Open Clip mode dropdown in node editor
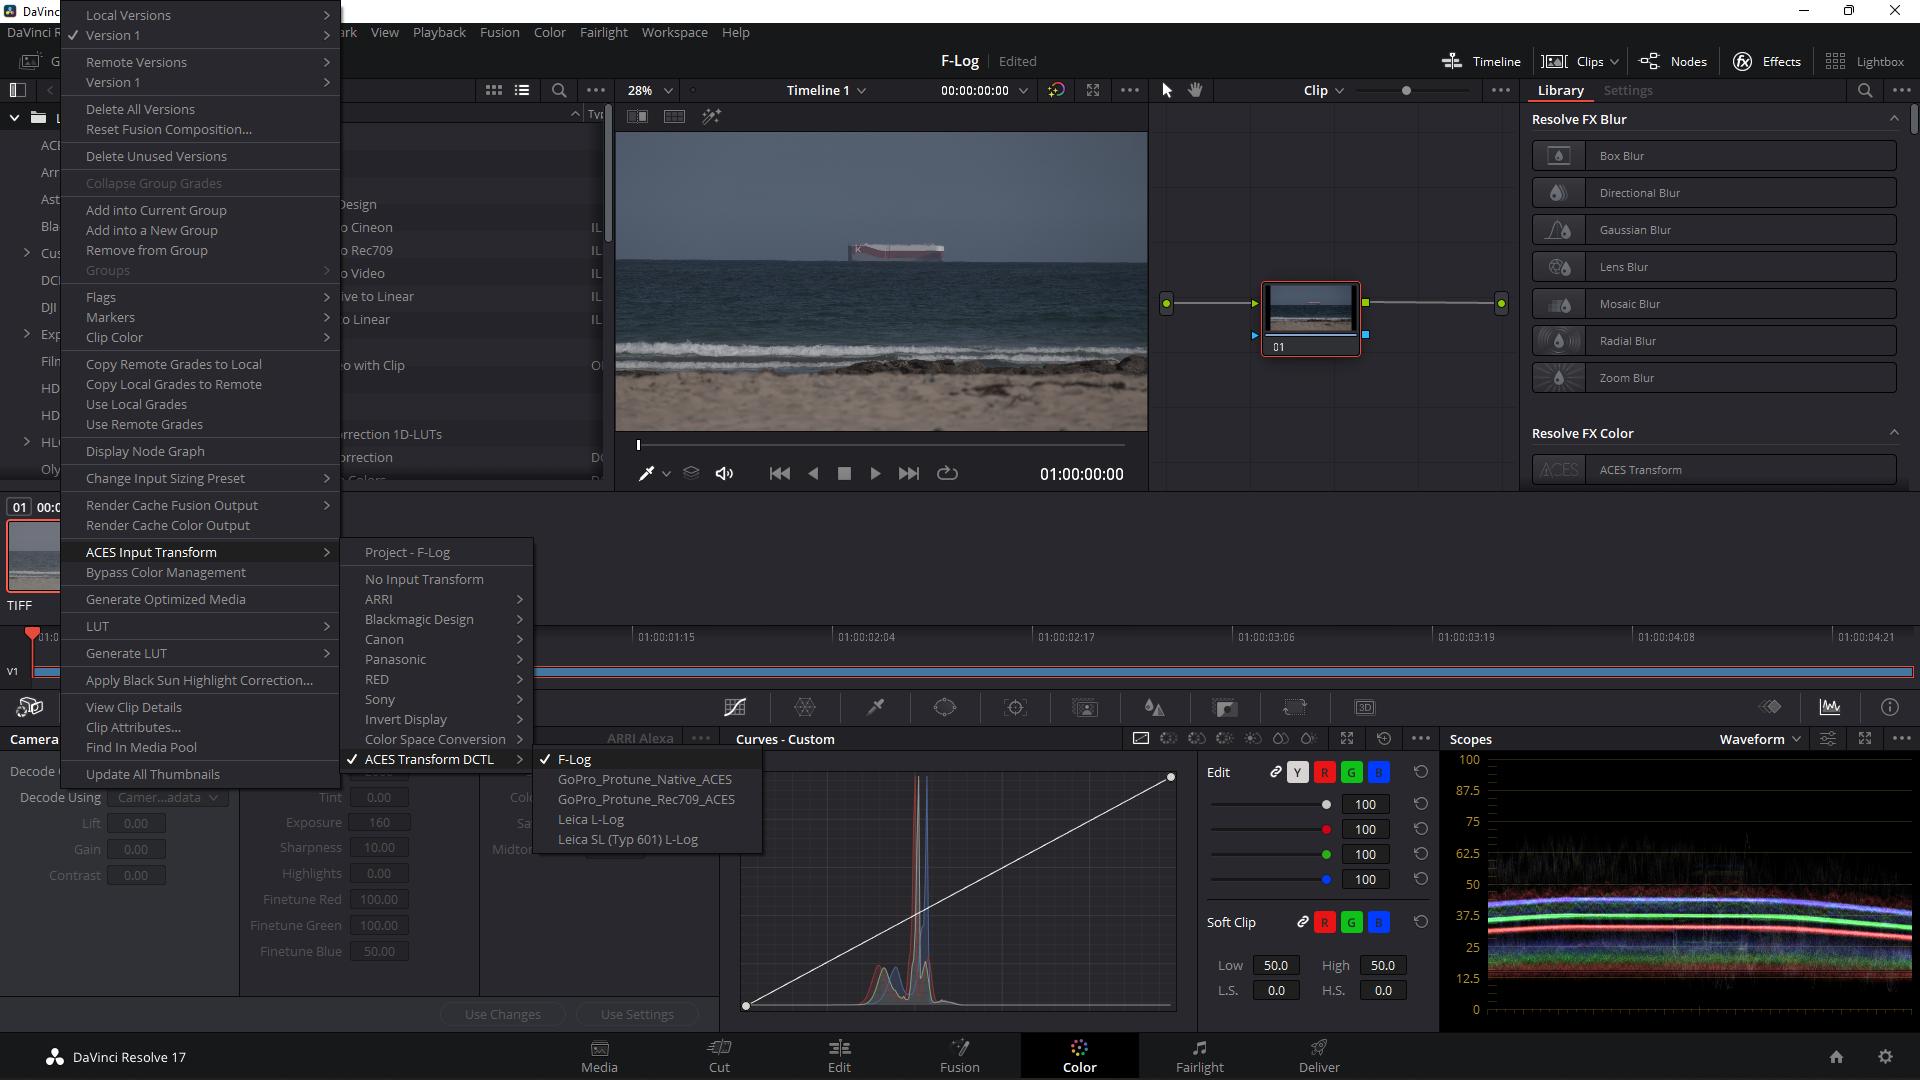Screen dimensions: 1920x1080 pos(1324,90)
